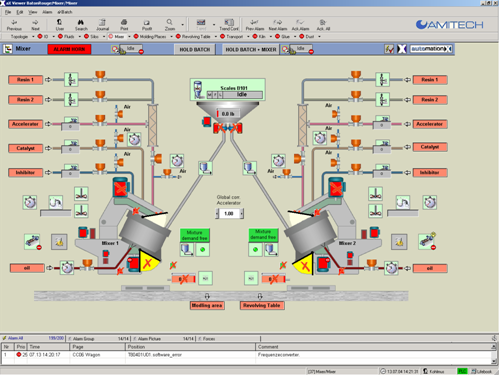
Task: Open the Search binoculars tool
Action: [81, 25]
